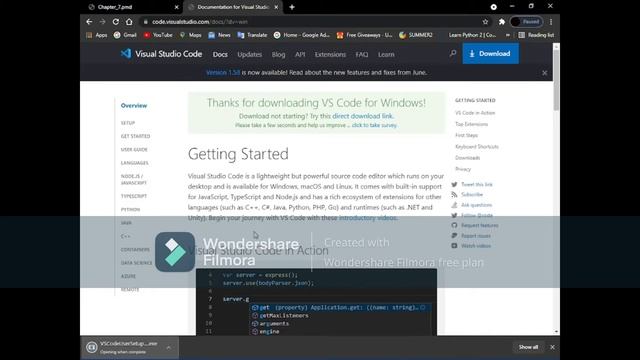This screenshot has height=360, width=640.
Task: Open the Extensions menu item
Action: coord(330,54)
